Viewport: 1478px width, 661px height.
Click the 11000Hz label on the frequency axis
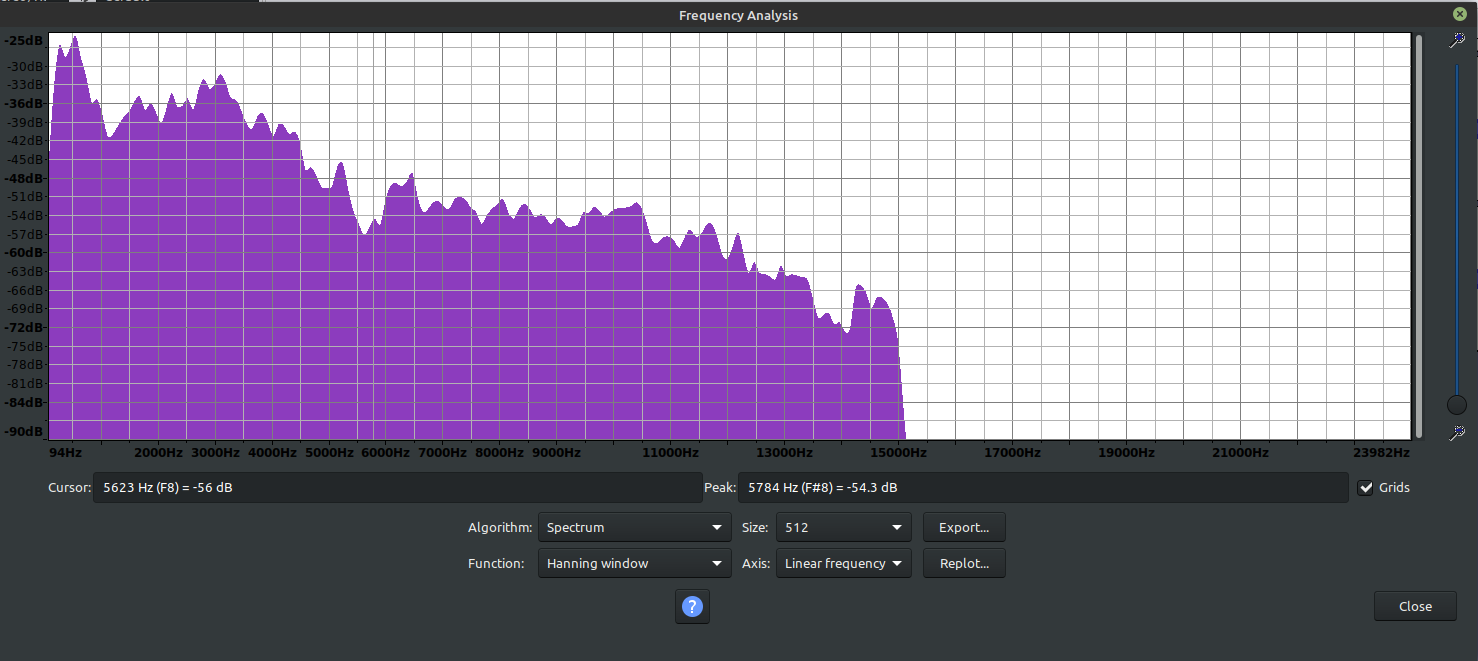(669, 452)
